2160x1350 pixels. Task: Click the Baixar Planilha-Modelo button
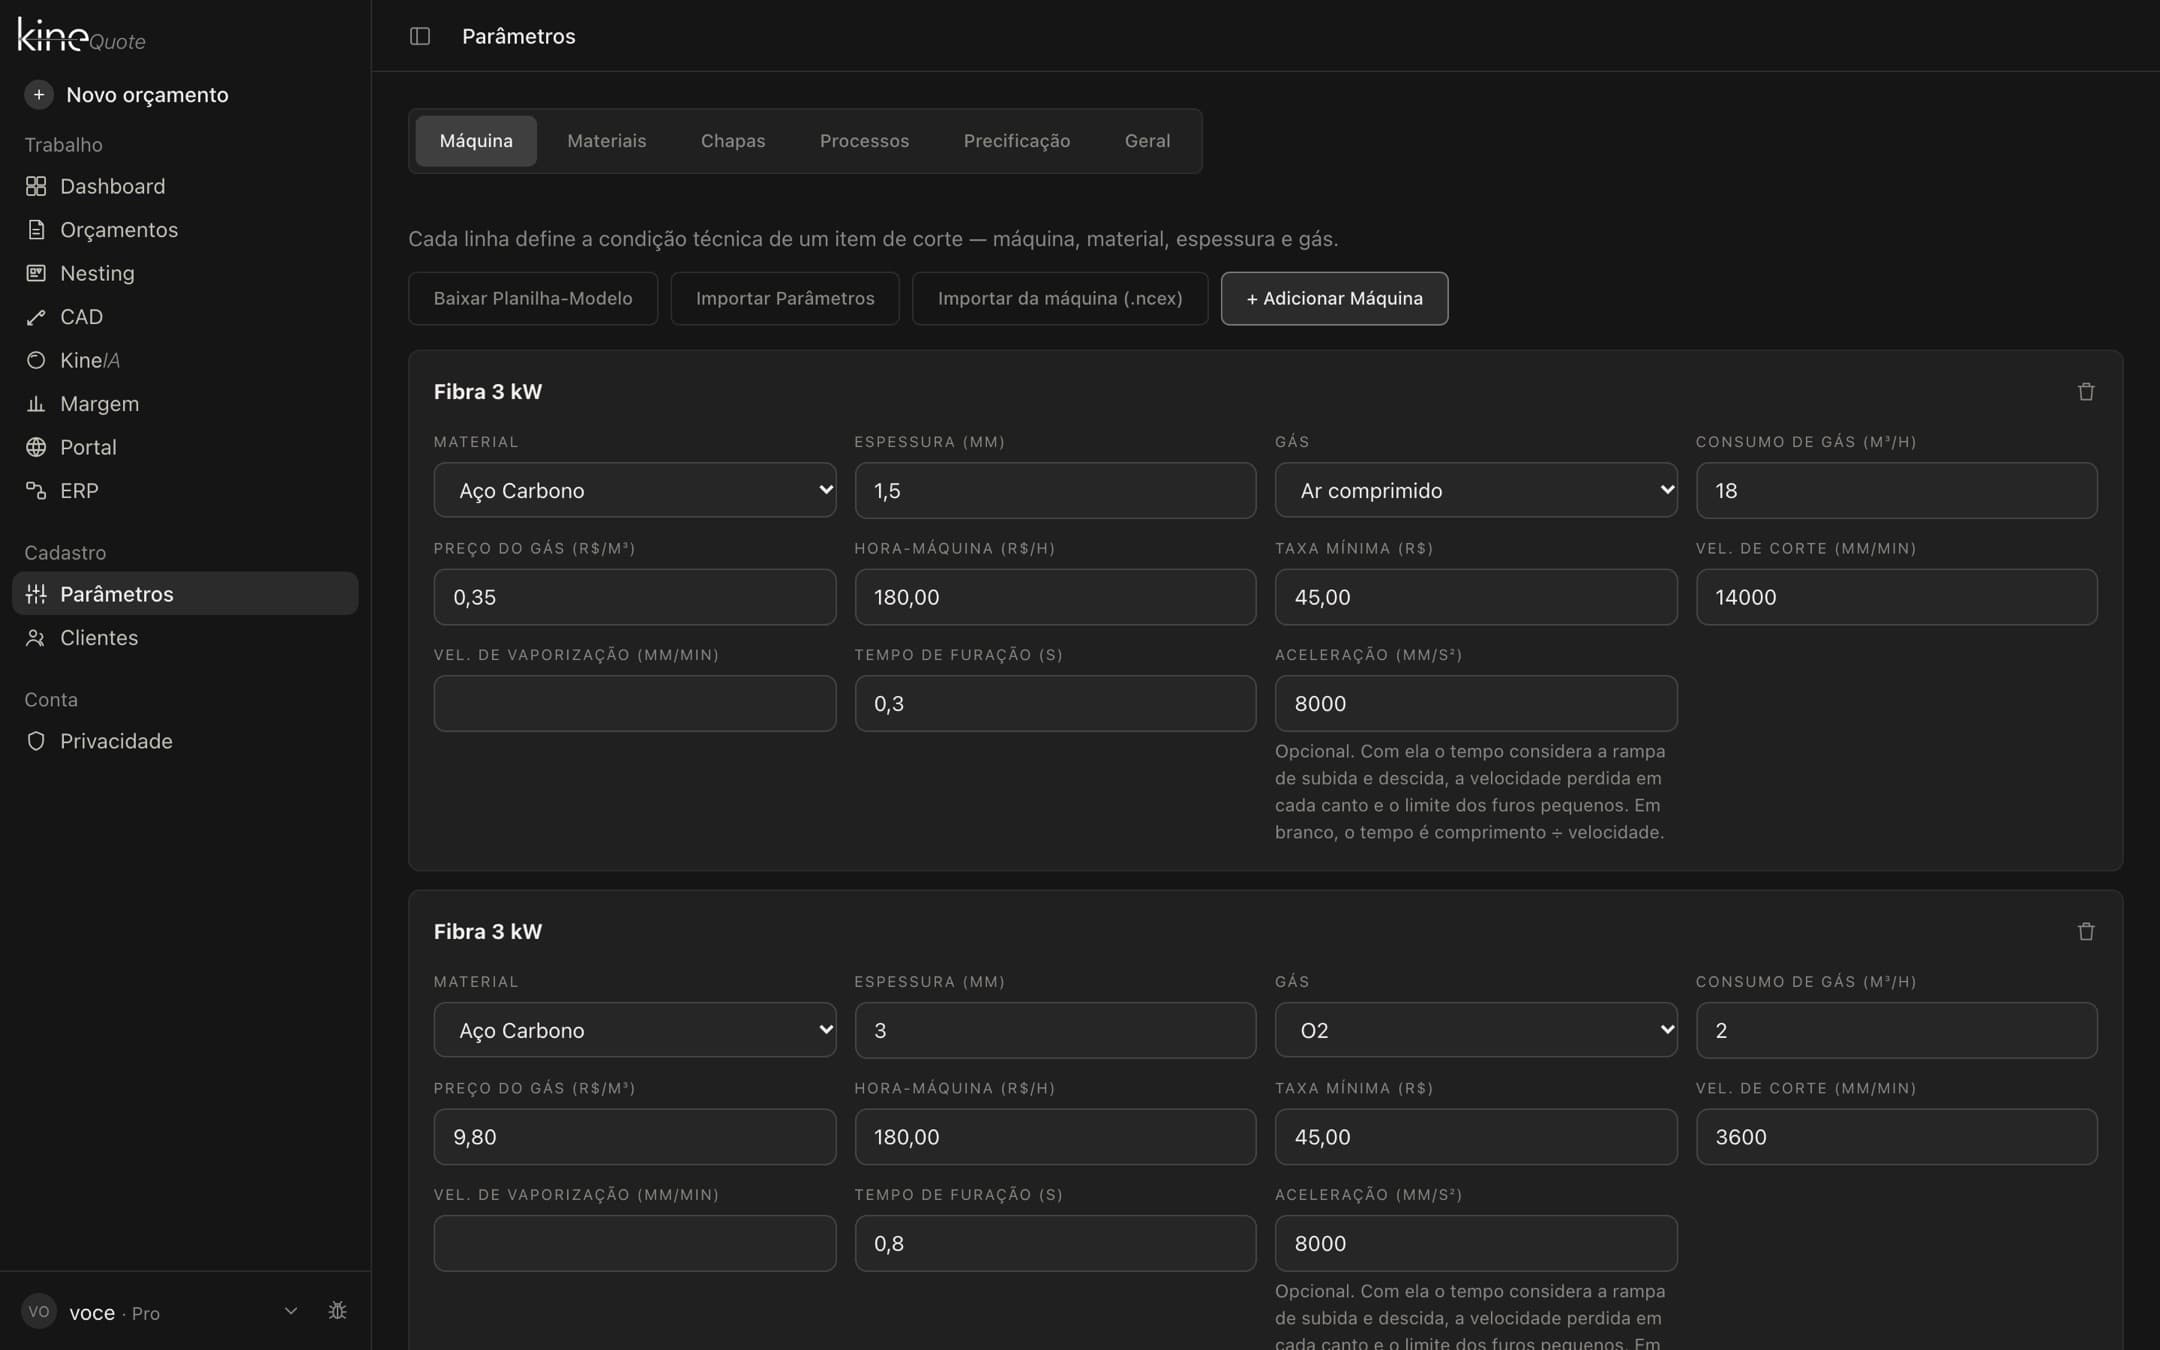tap(533, 298)
